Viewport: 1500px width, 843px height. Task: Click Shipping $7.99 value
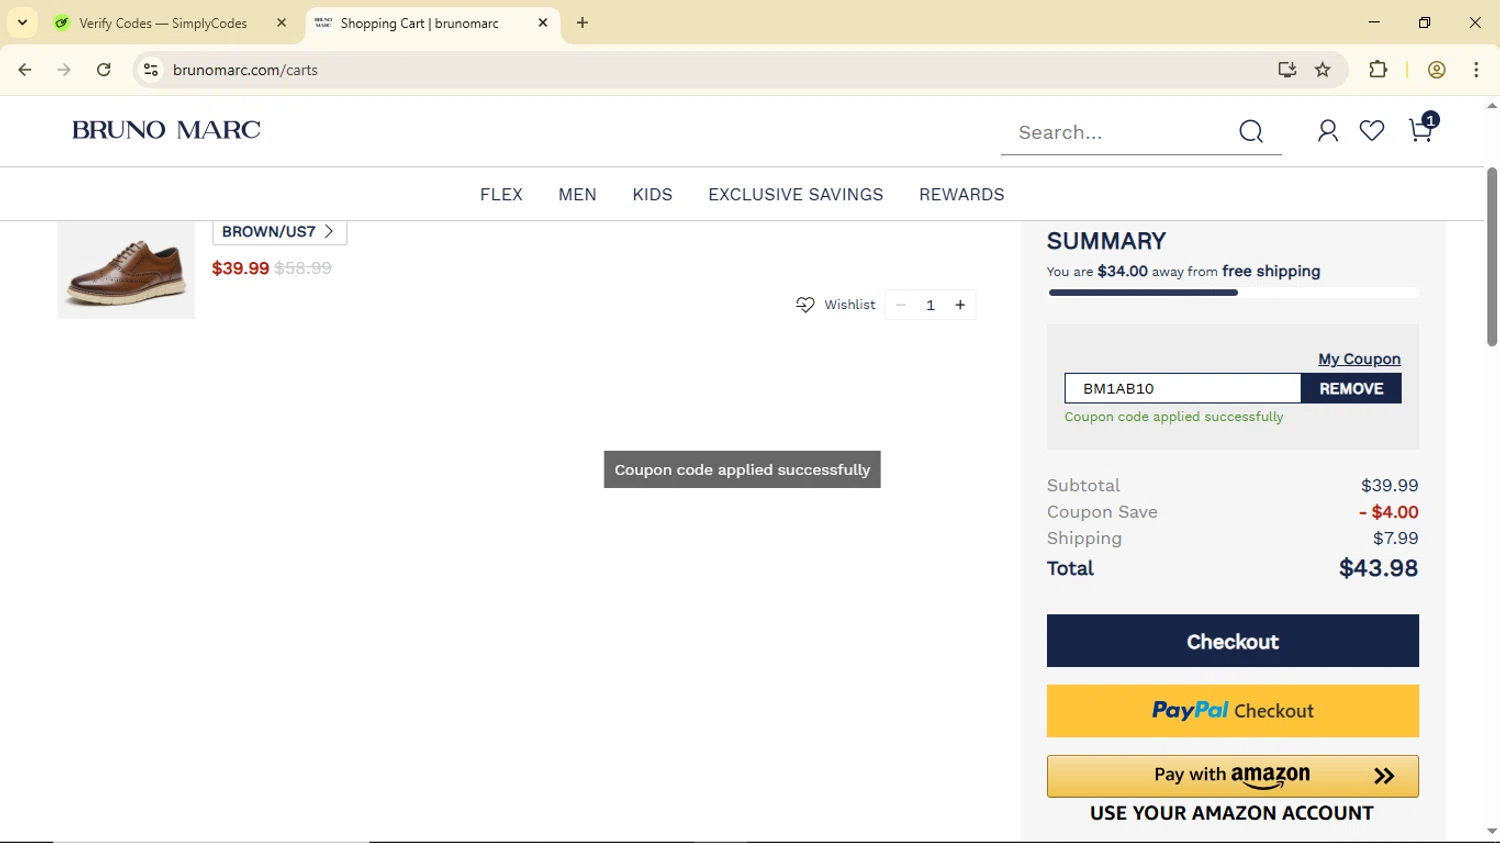[1395, 538]
